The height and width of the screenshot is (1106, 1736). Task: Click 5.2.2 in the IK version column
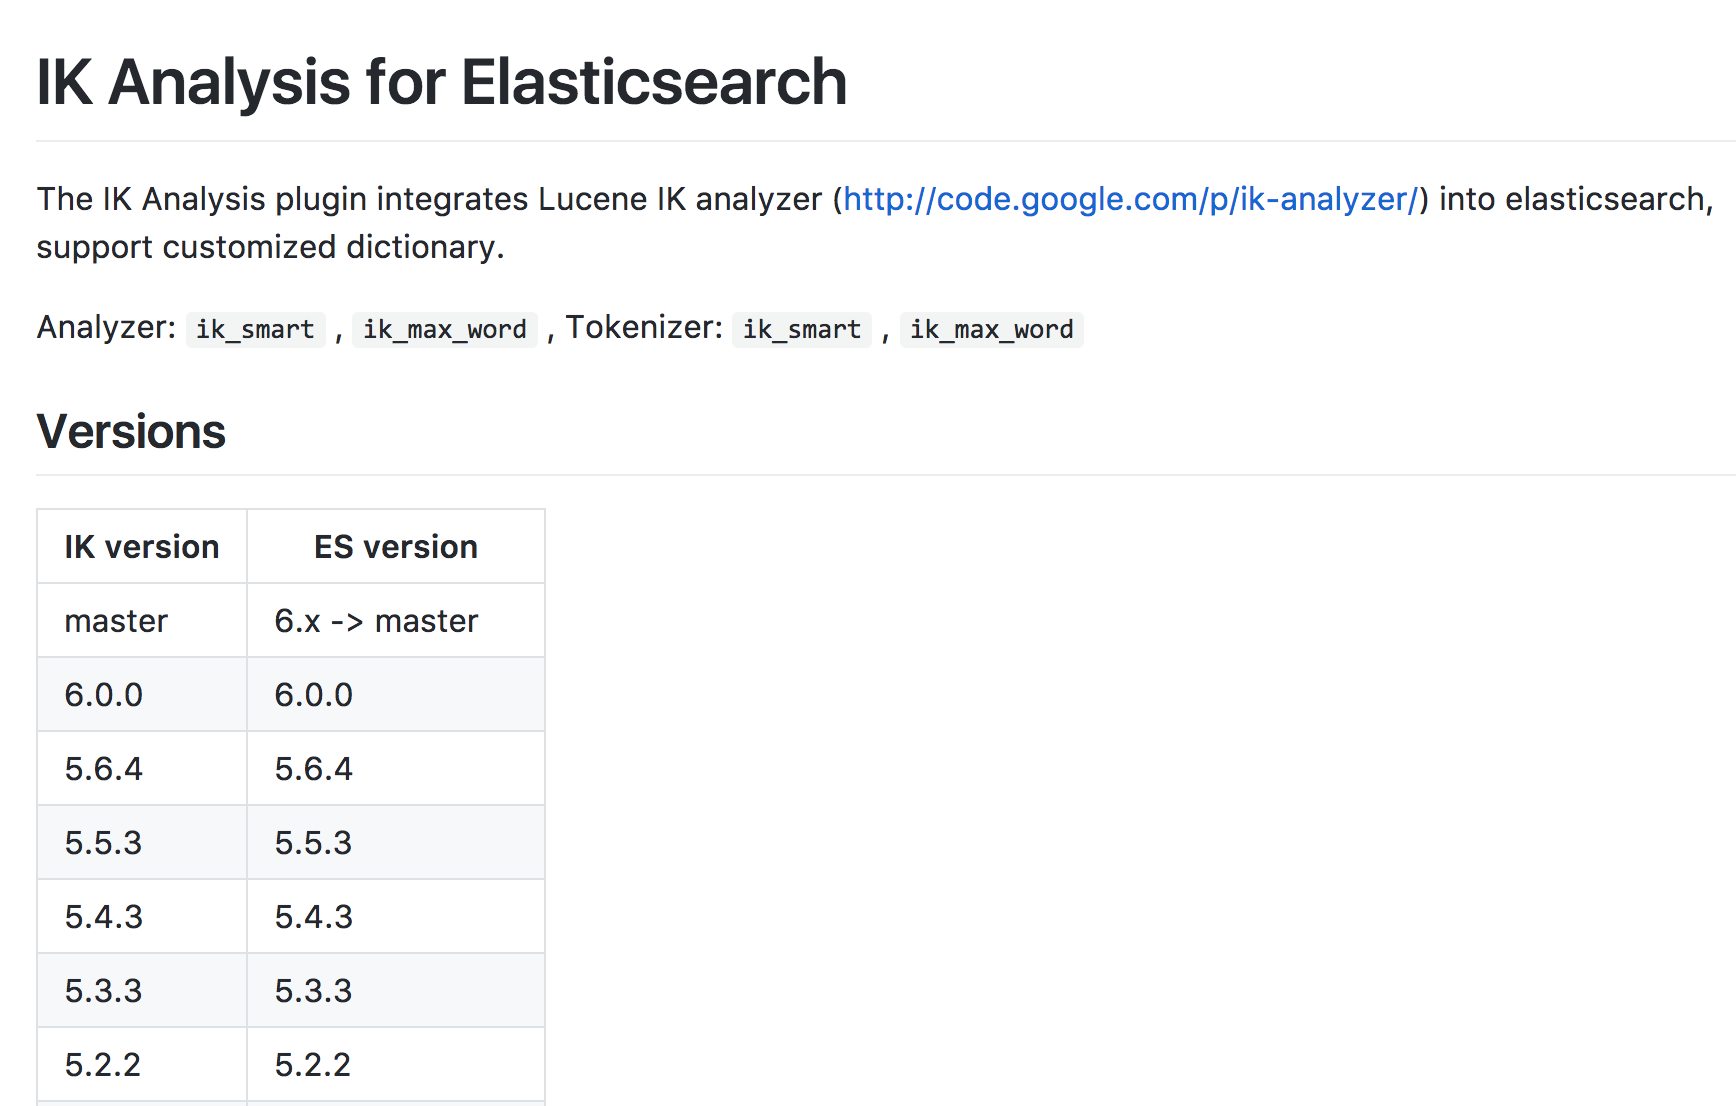(142, 1065)
